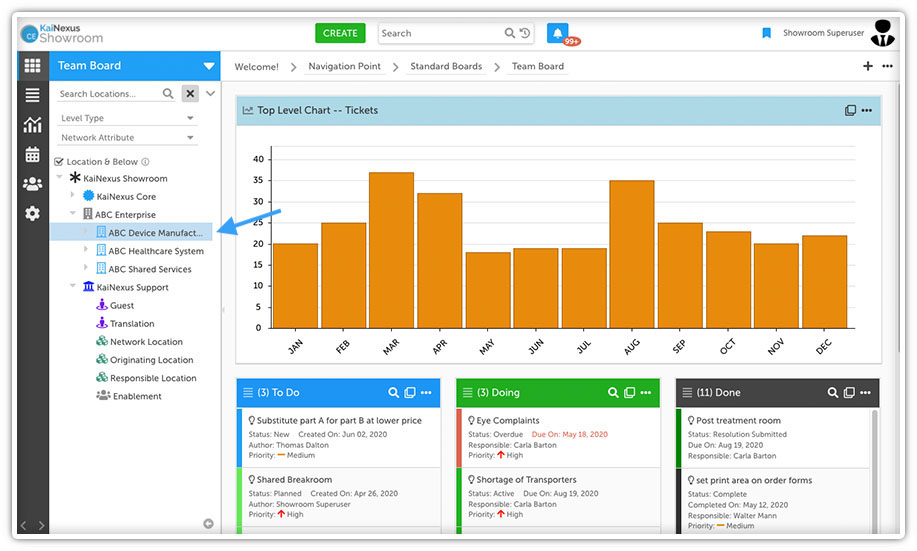
Task: Select the Translation location
Action: click(x=132, y=323)
